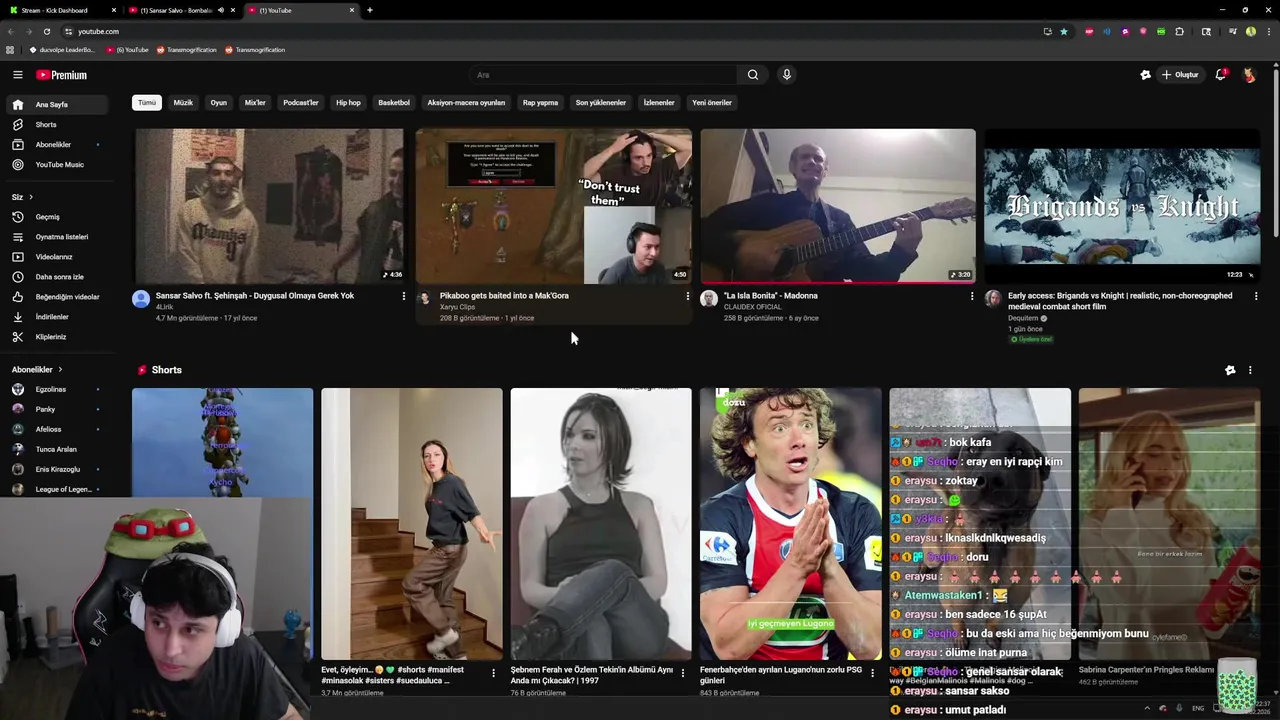Open Chrome extensions puzzle icon
The height and width of the screenshot is (720, 1280).
point(1179,31)
